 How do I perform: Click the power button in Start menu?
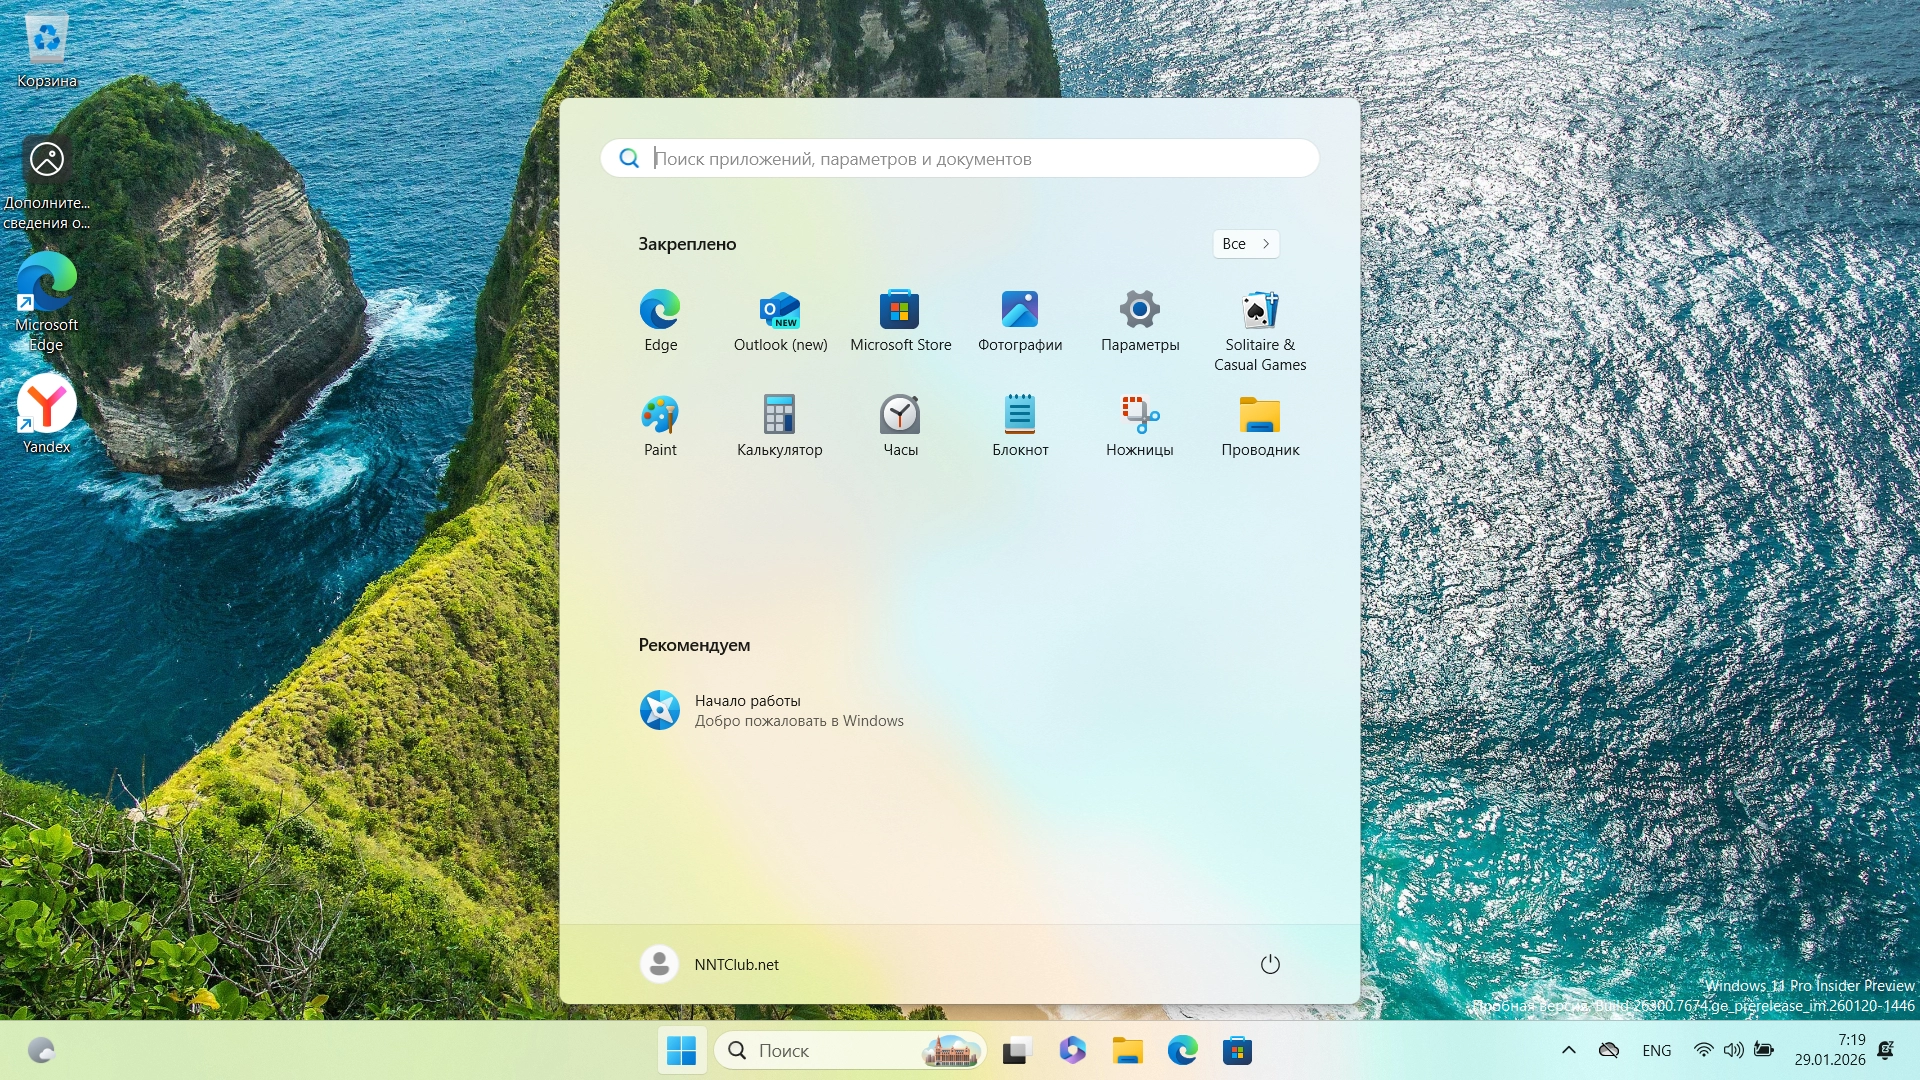1269,964
